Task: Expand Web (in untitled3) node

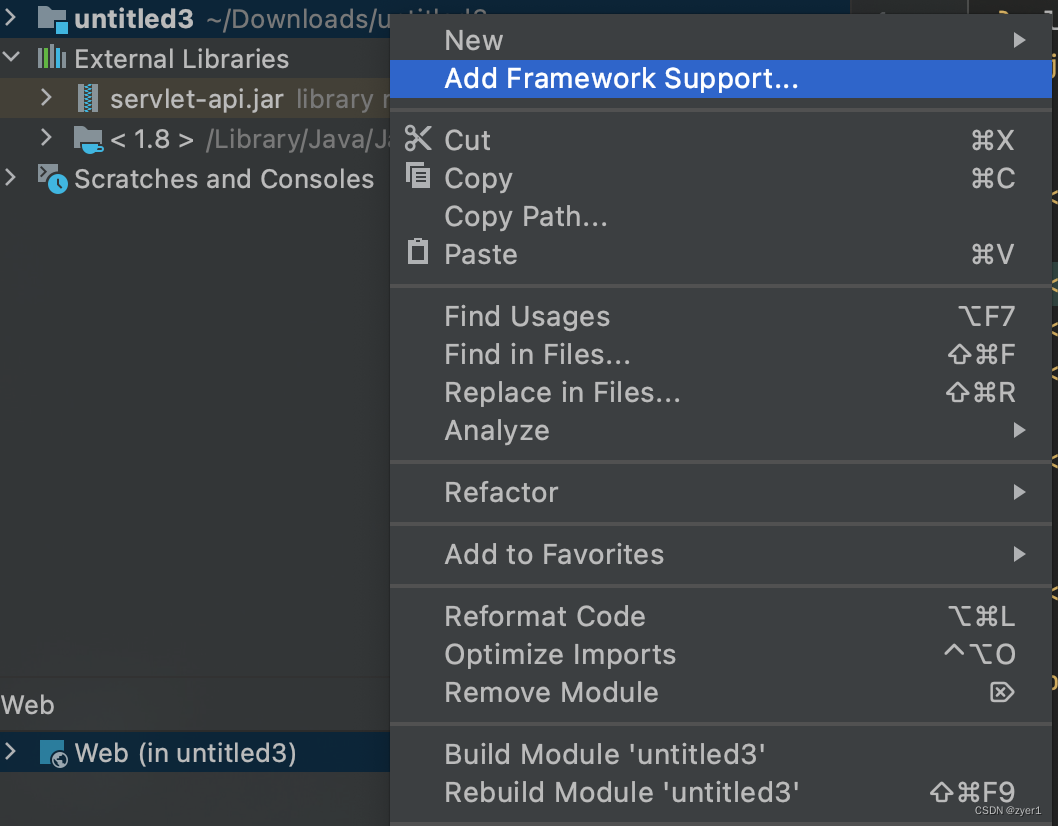Action: pyautogui.click(x=12, y=752)
